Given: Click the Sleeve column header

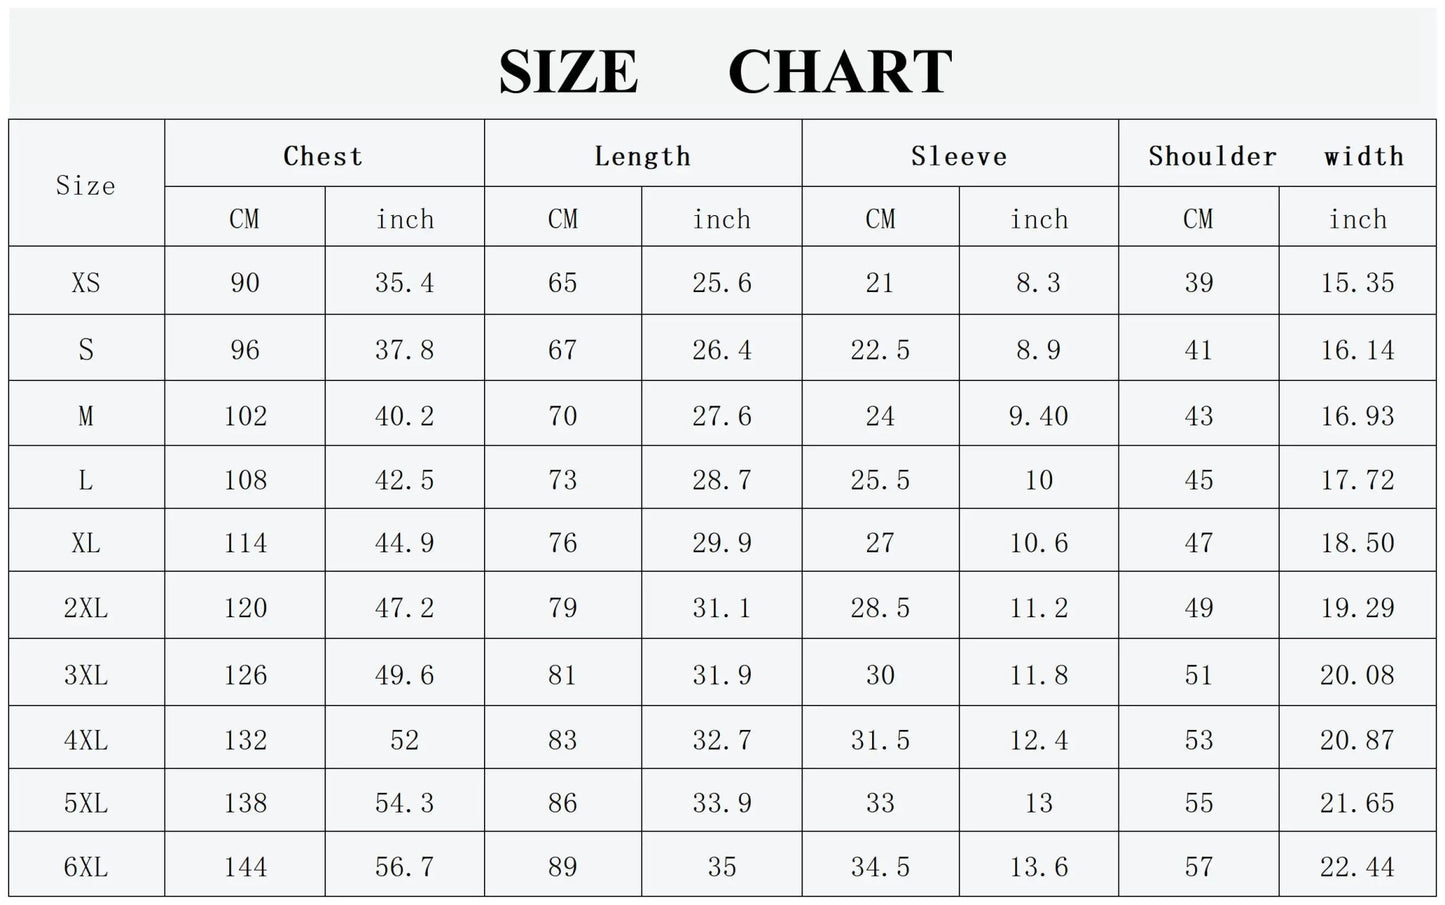Looking at the screenshot, I should 959,156.
